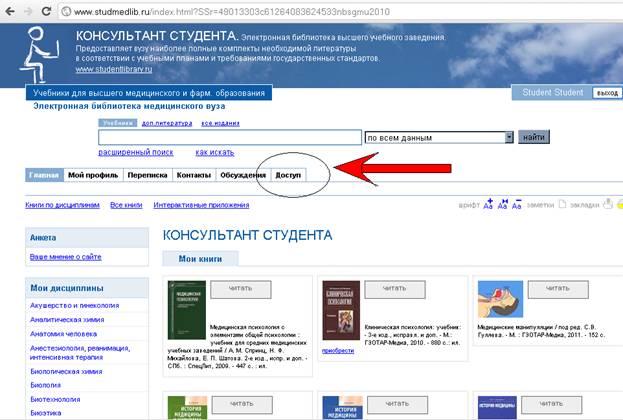Viewport: 623px width, 420px height.
Task: Open the 'Мой профиль' tab
Action: point(93,175)
